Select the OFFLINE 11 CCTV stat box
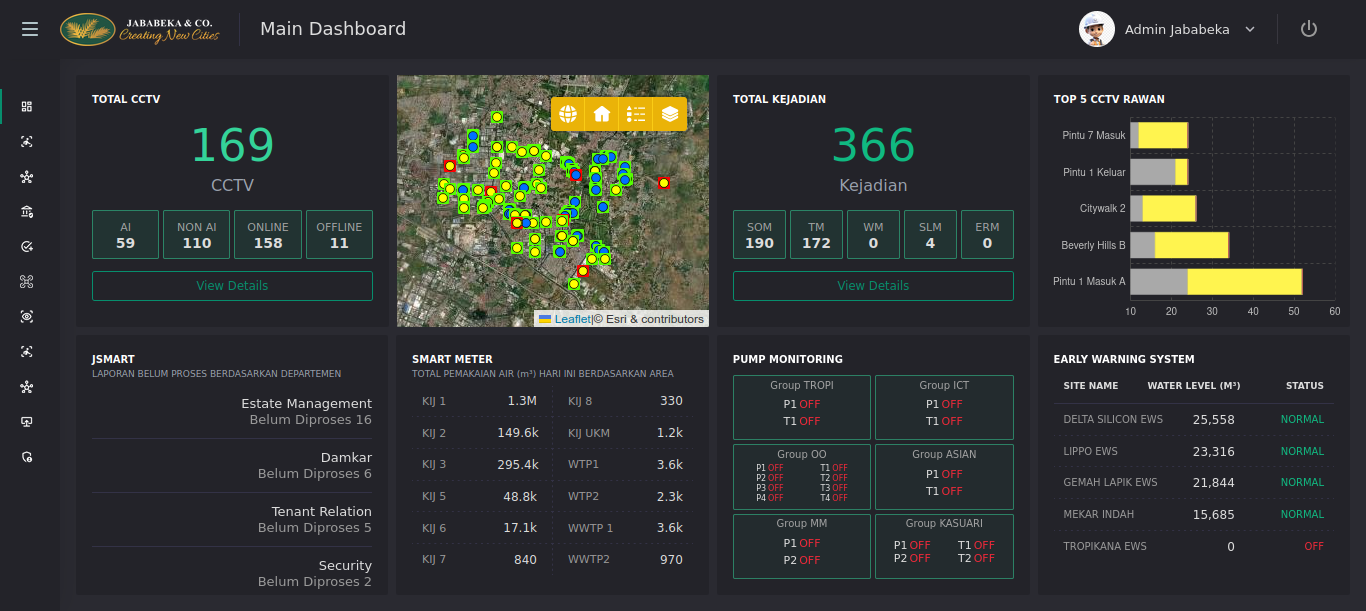1366x611 pixels. (339, 235)
